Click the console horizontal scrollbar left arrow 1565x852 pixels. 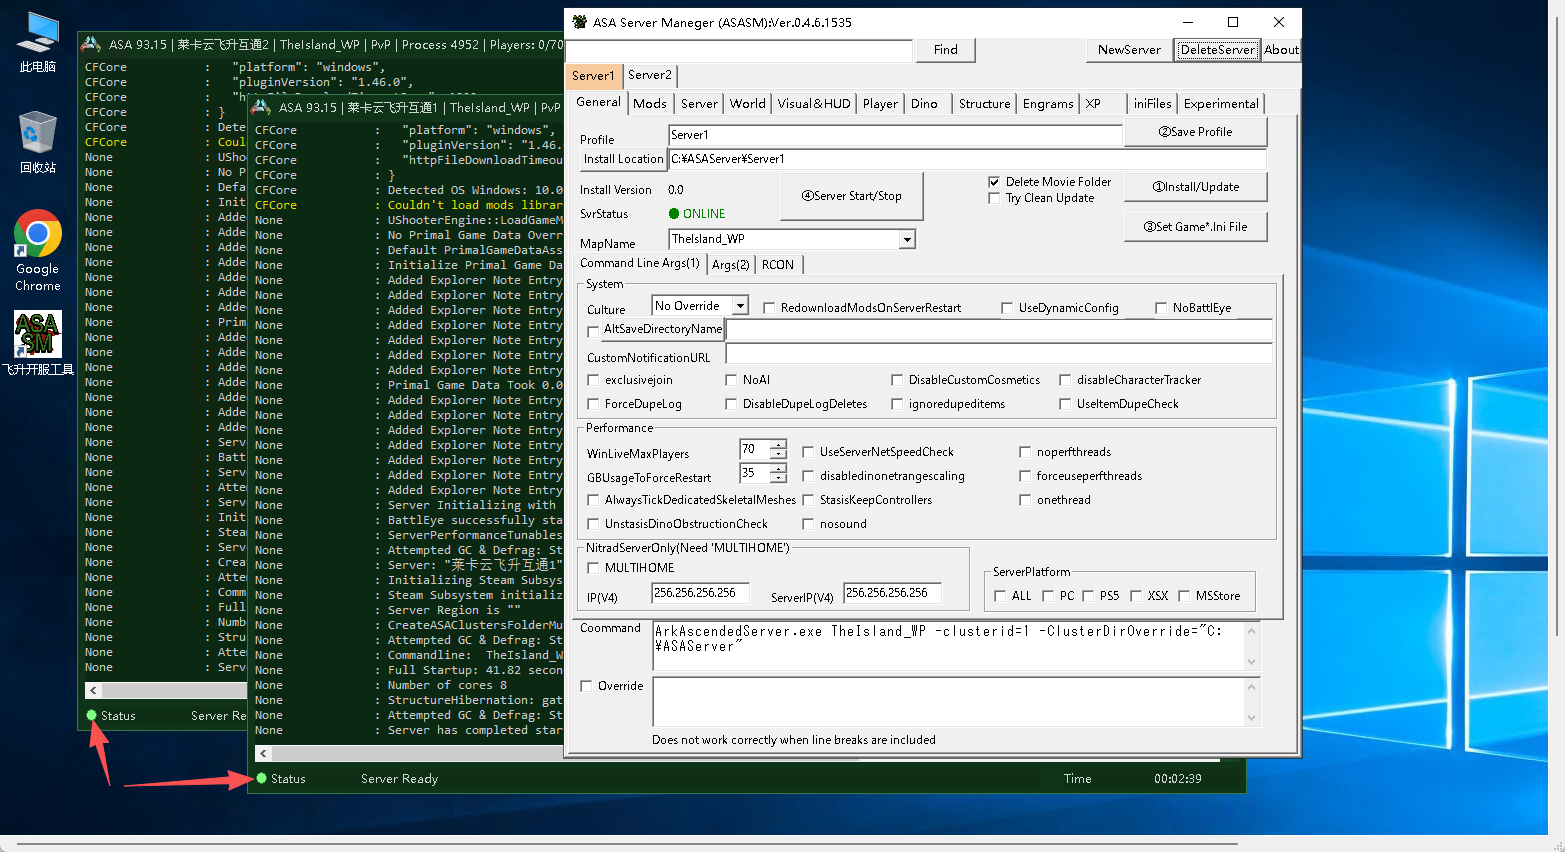tap(263, 753)
